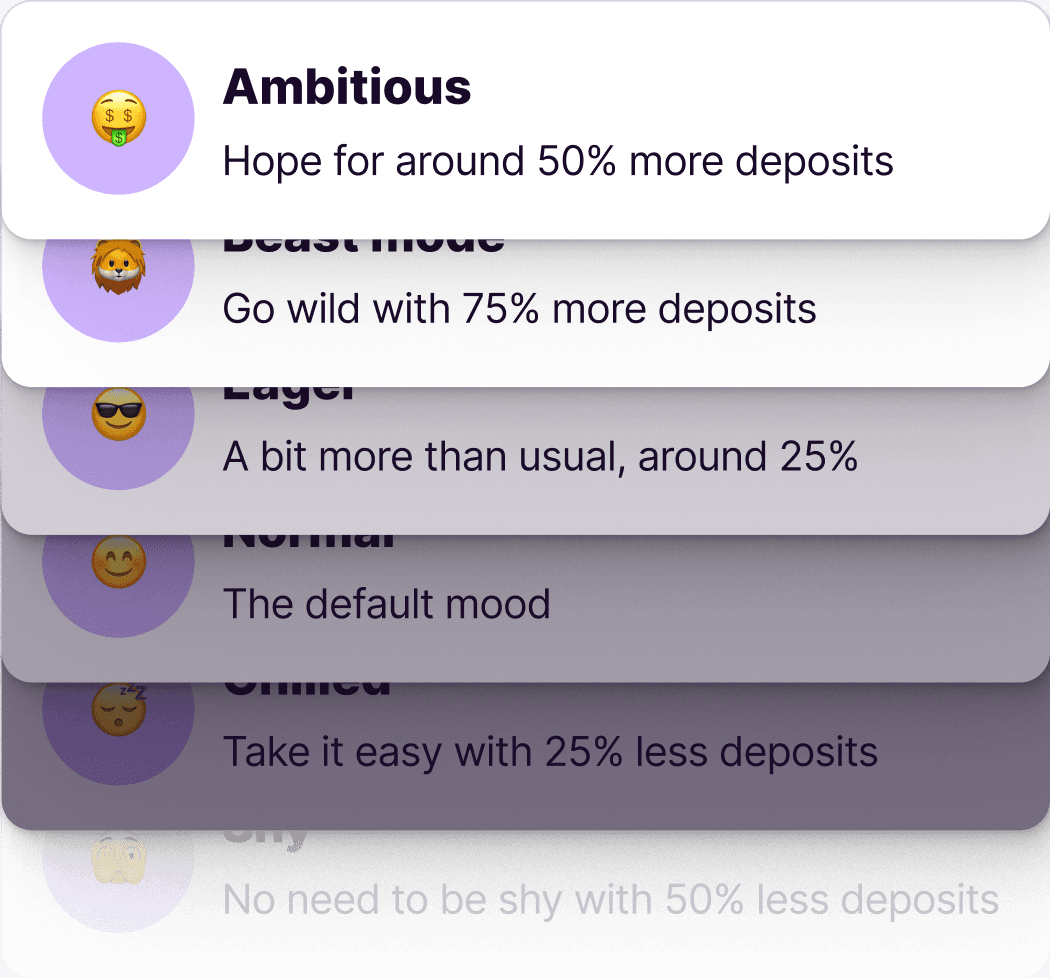The width and height of the screenshot is (1050, 978).
Task: Click the Ambitious heading text
Action: [x=348, y=88]
